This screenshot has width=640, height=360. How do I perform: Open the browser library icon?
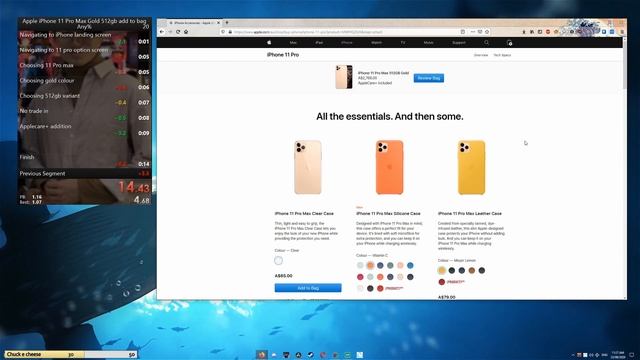click(532, 32)
